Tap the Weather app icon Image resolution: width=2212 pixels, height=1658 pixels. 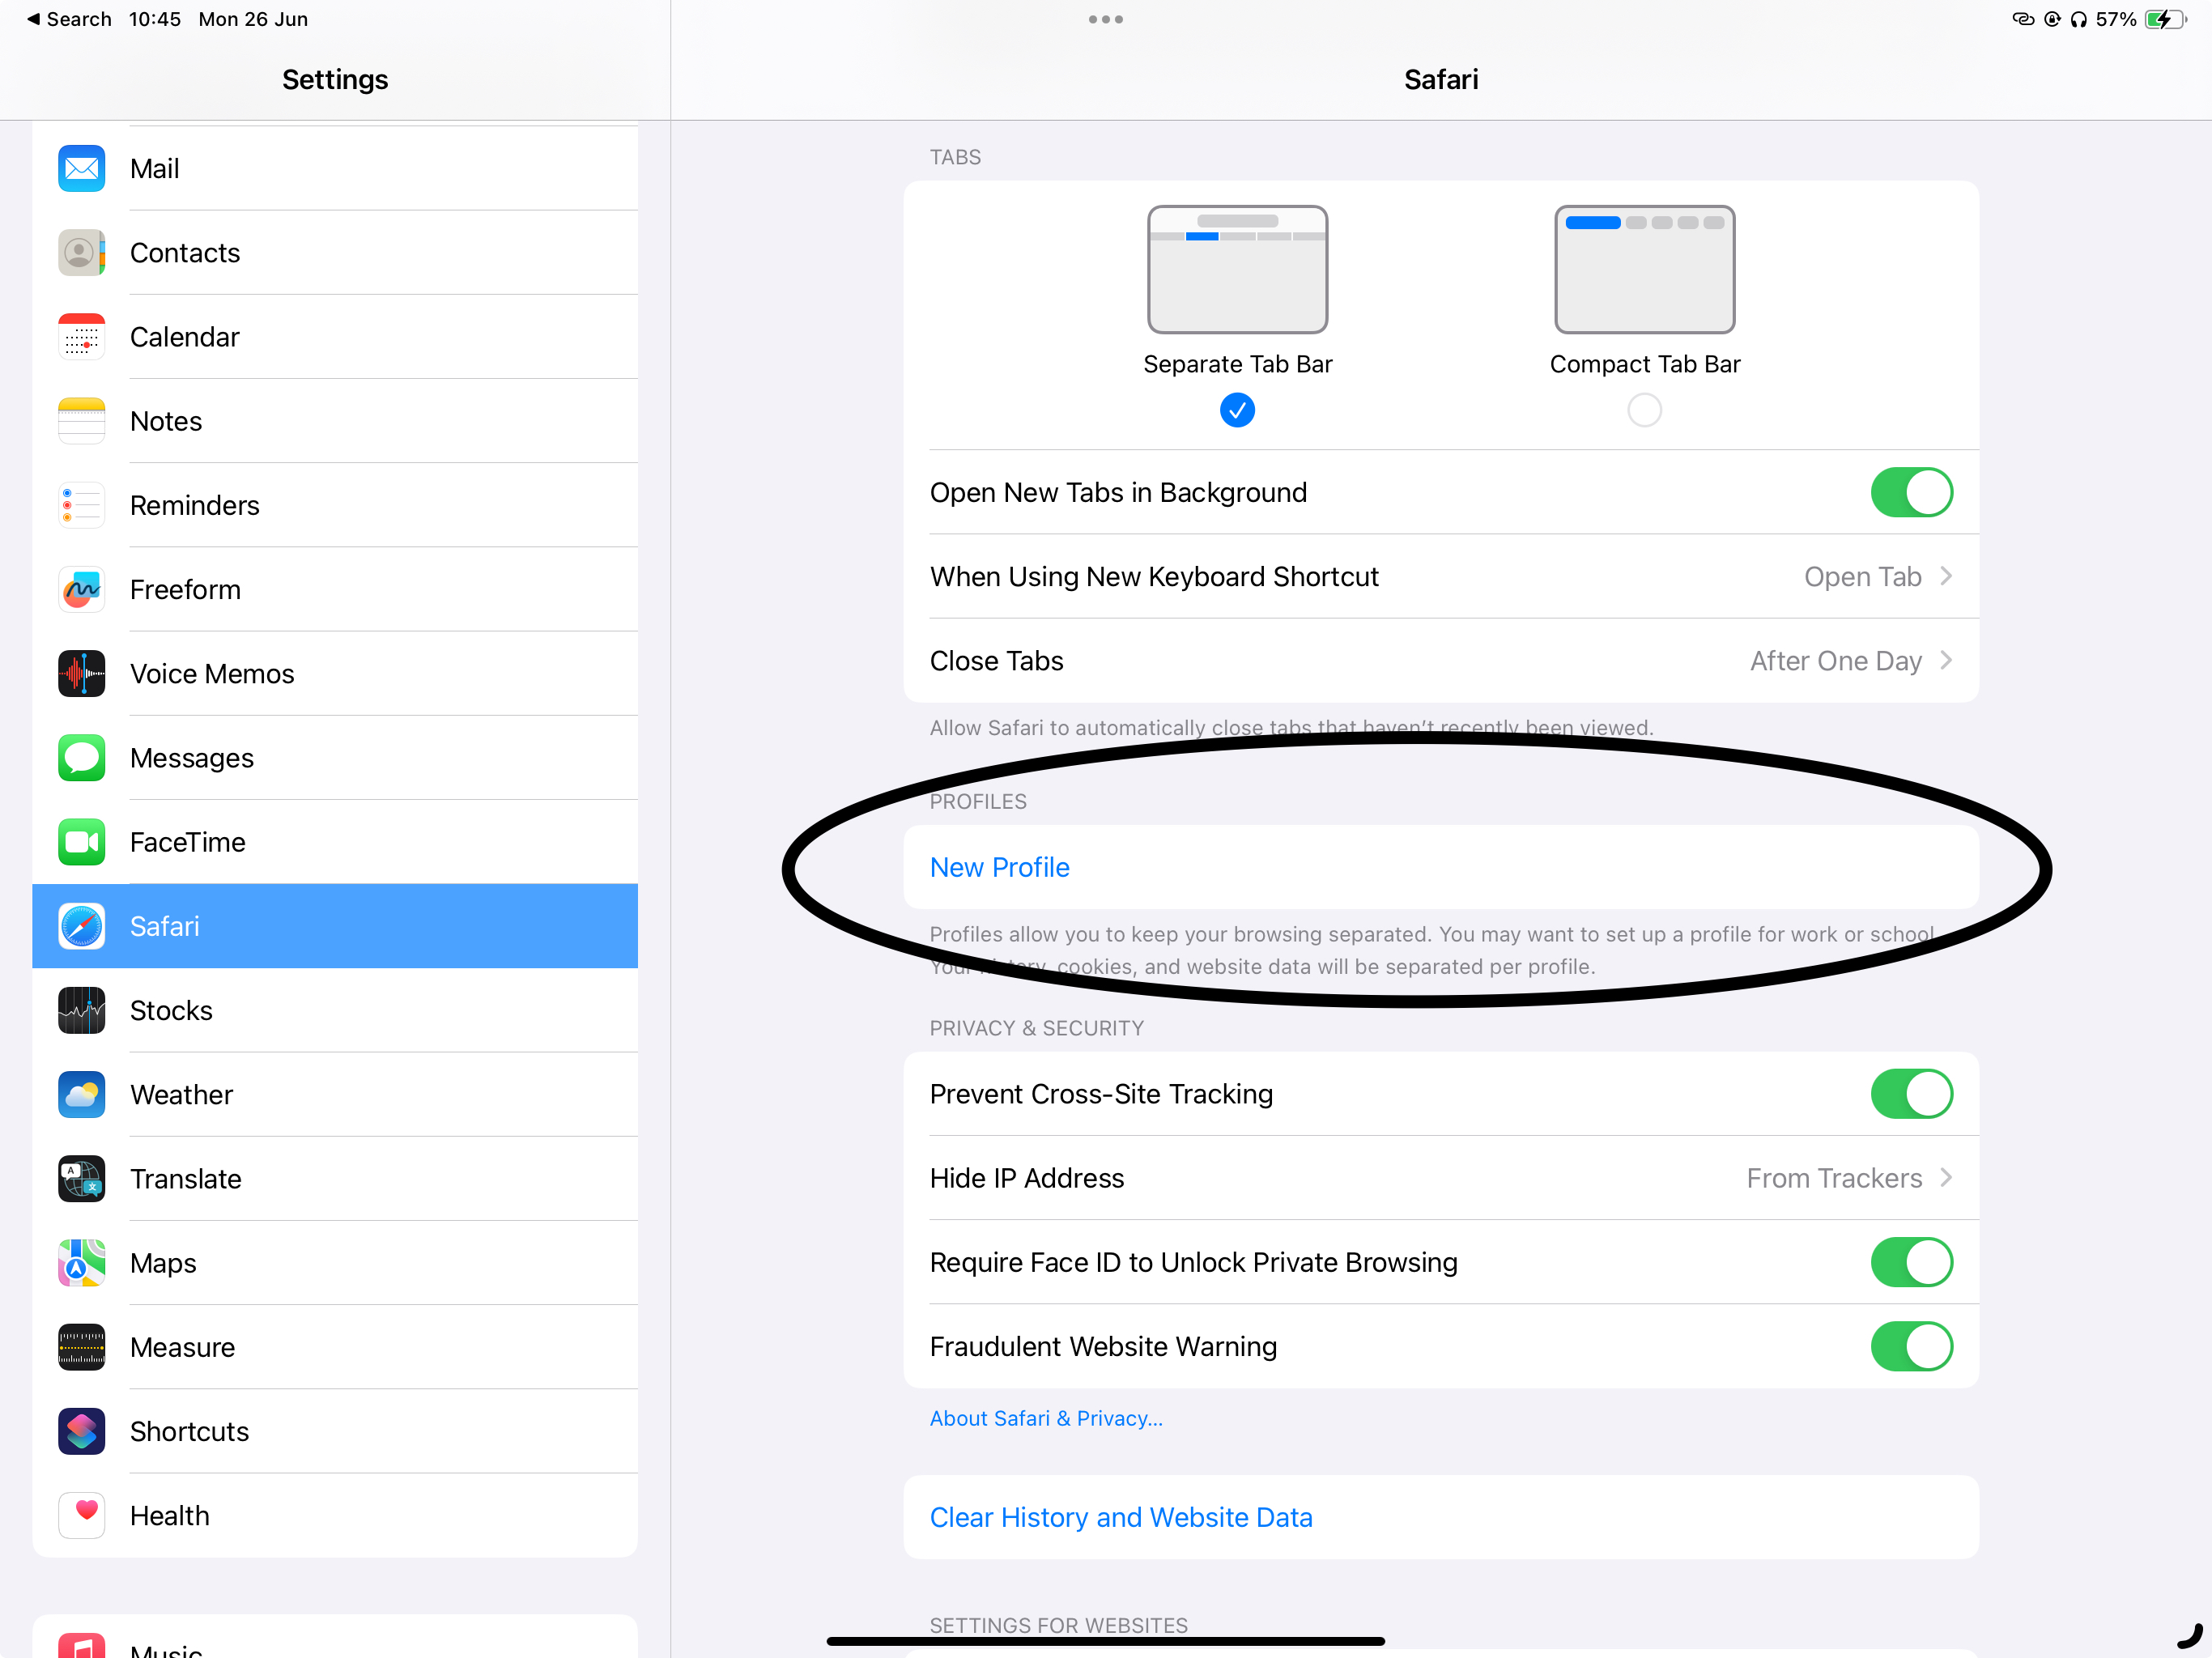pos(81,1095)
